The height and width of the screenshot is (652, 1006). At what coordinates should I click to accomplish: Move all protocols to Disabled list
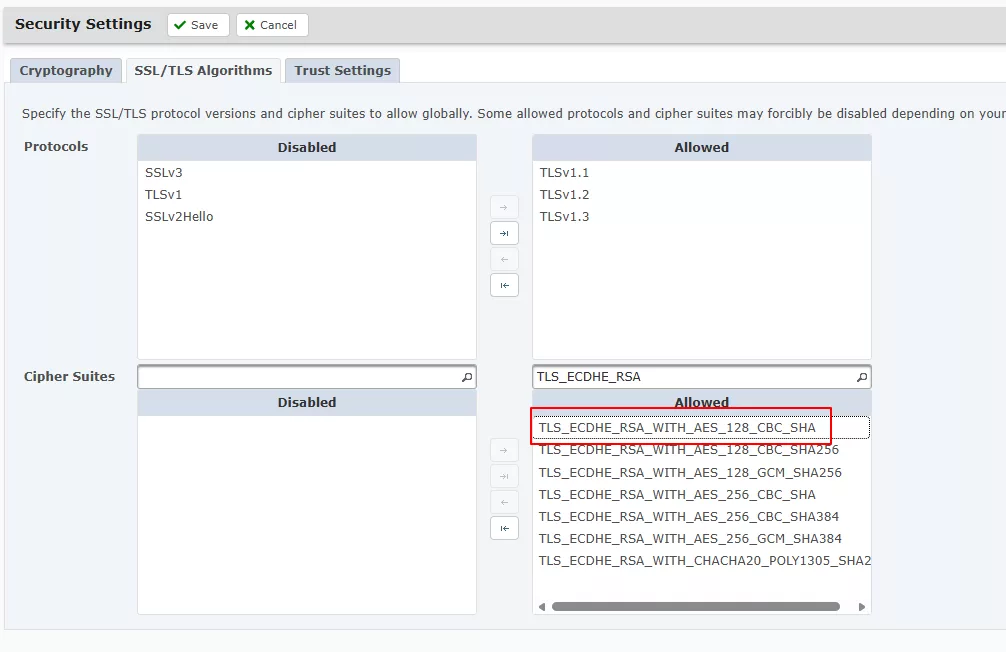click(x=504, y=285)
